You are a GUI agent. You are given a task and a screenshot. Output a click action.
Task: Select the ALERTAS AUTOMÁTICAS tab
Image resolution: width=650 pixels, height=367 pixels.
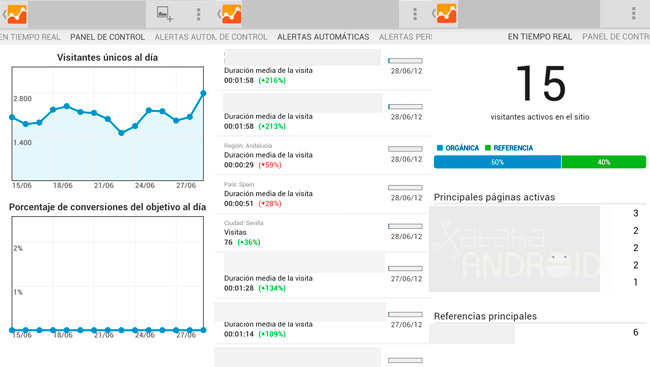(x=323, y=37)
